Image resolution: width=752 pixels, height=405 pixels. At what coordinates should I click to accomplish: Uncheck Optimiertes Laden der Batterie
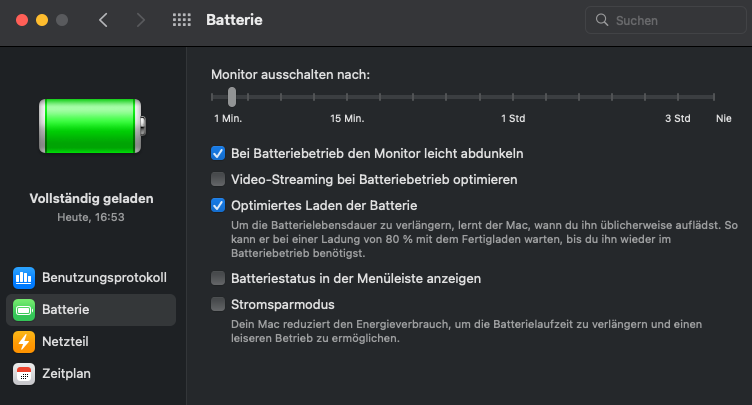[x=218, y=205]
